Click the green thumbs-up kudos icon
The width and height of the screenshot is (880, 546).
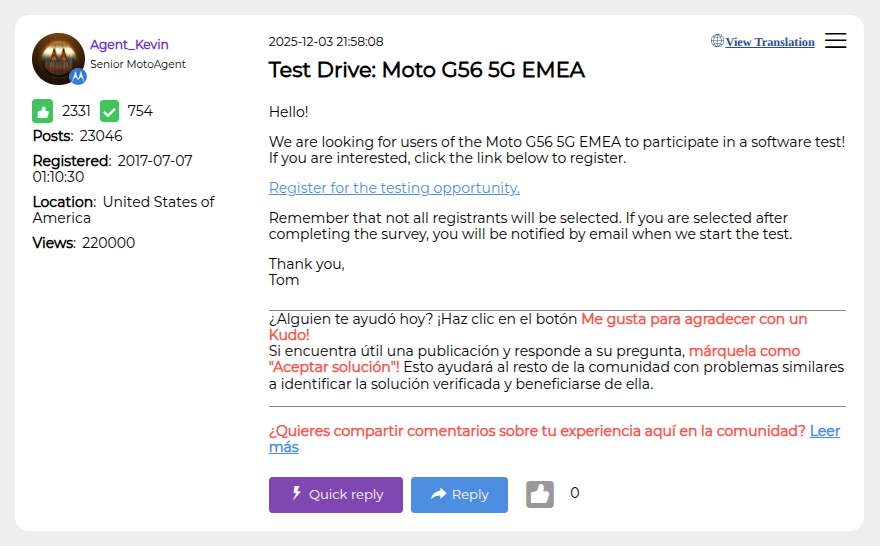43,111
